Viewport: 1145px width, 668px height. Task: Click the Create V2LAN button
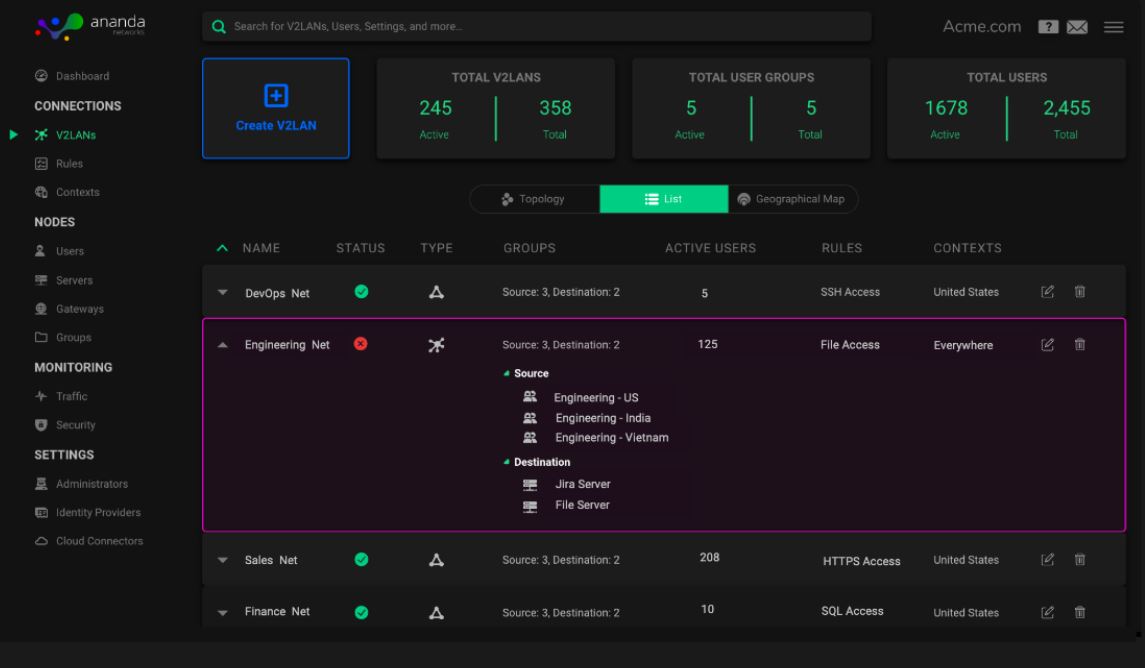[x=276, y=109]
